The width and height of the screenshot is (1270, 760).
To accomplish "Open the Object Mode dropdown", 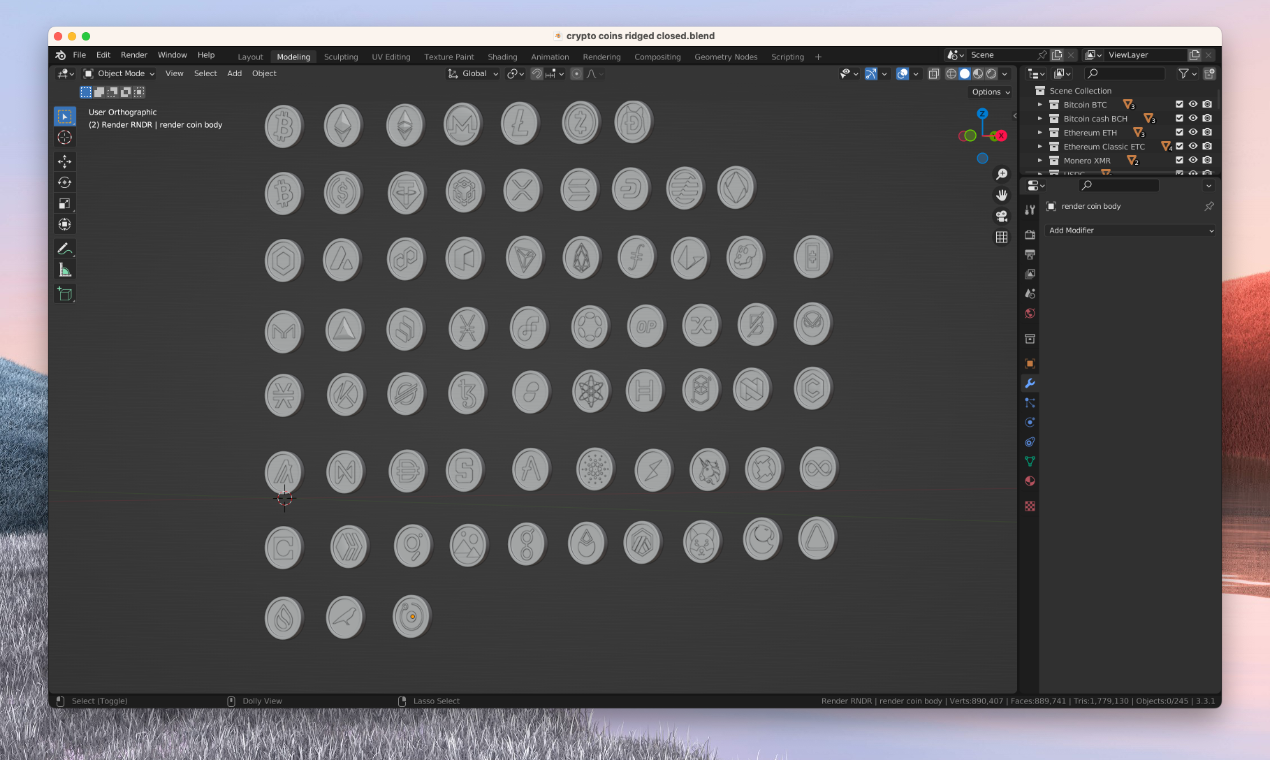I will [119, 73].
